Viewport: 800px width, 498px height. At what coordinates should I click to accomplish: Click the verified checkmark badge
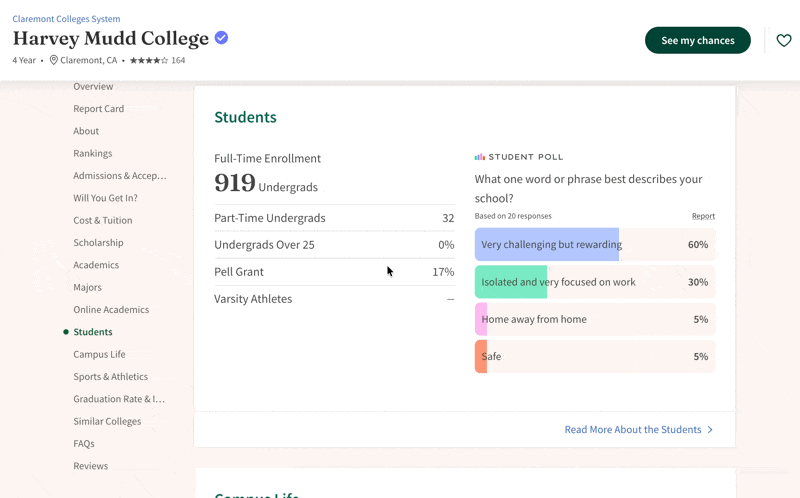tap(221, 38)
